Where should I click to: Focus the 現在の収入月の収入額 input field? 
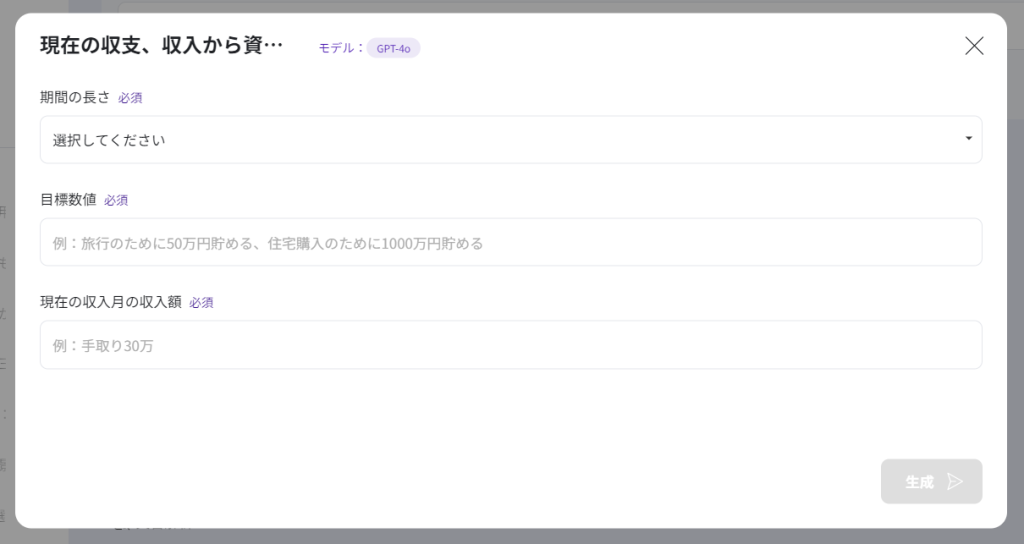pyautogui.click(x=510, y=345)
